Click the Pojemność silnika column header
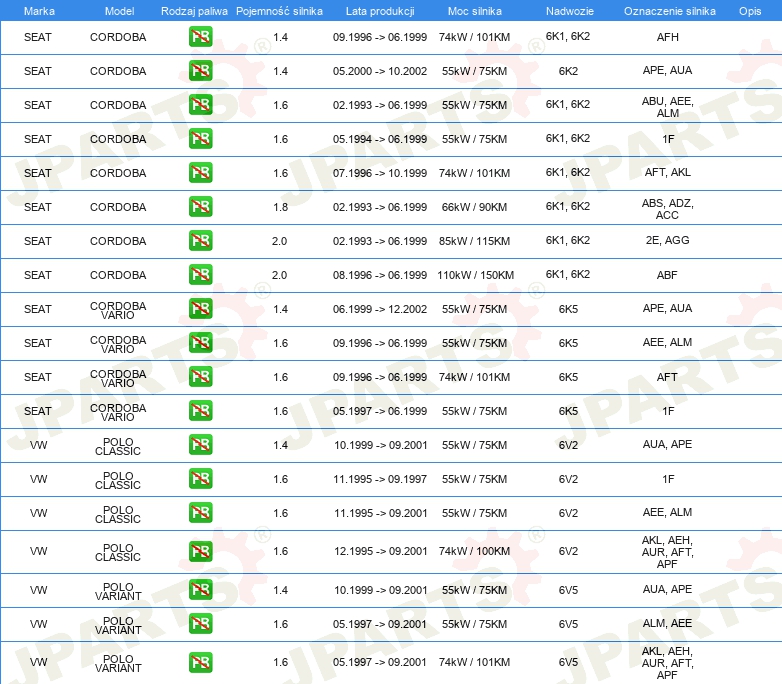Viewport: 782px width, 684px height. click(x=279, y=11)
